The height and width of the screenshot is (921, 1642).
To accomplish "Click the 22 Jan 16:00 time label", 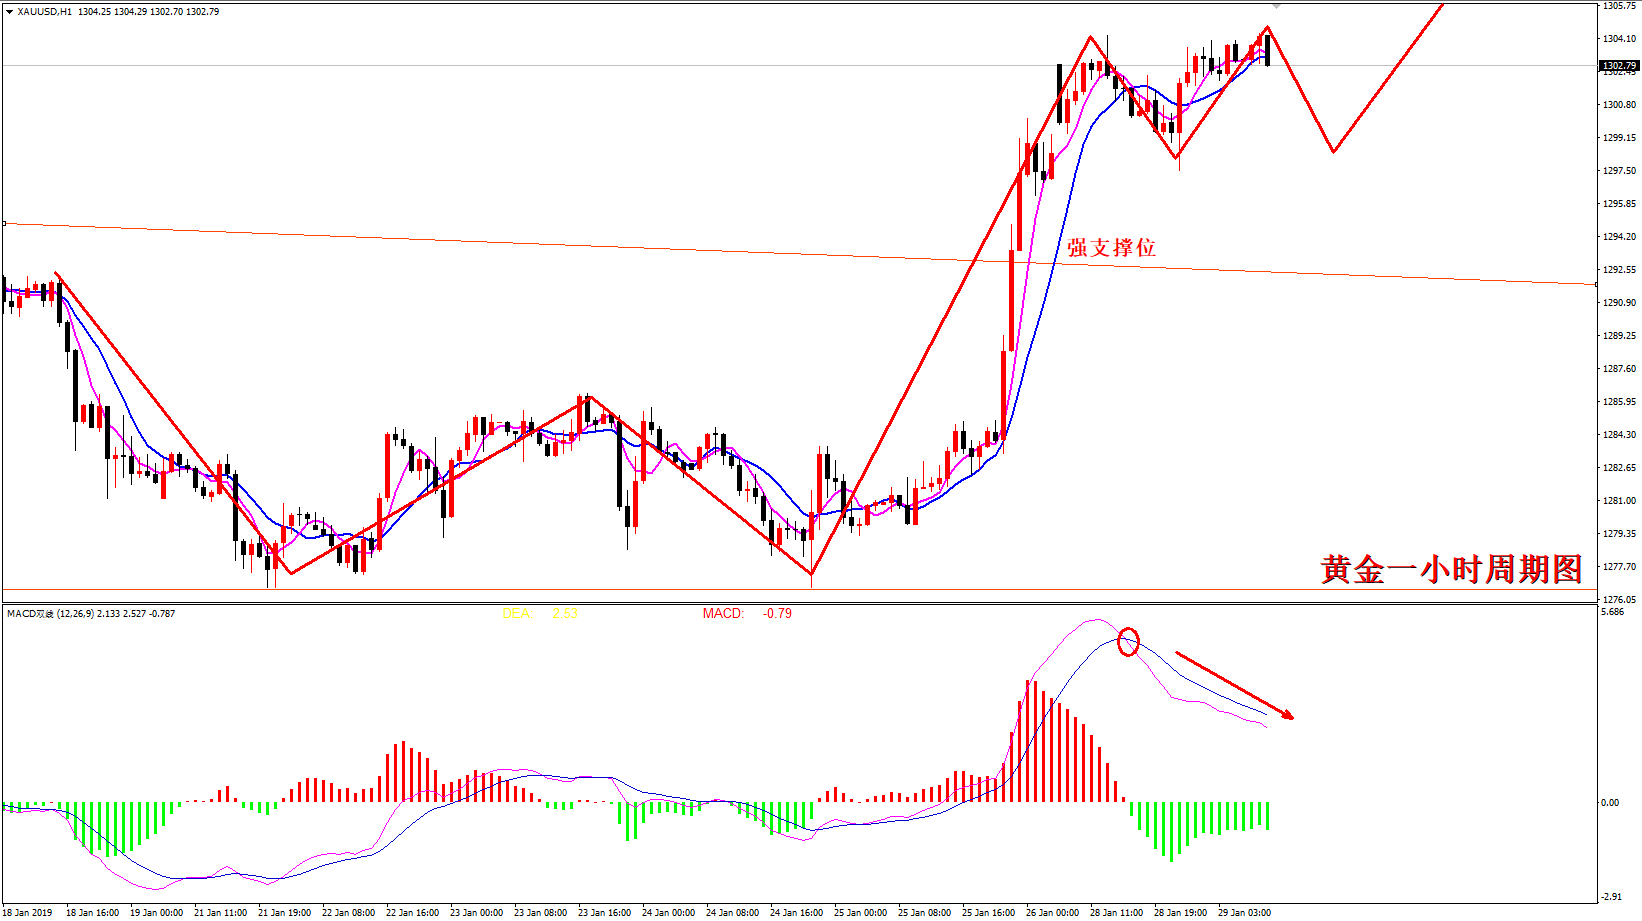I will [413, 912].
